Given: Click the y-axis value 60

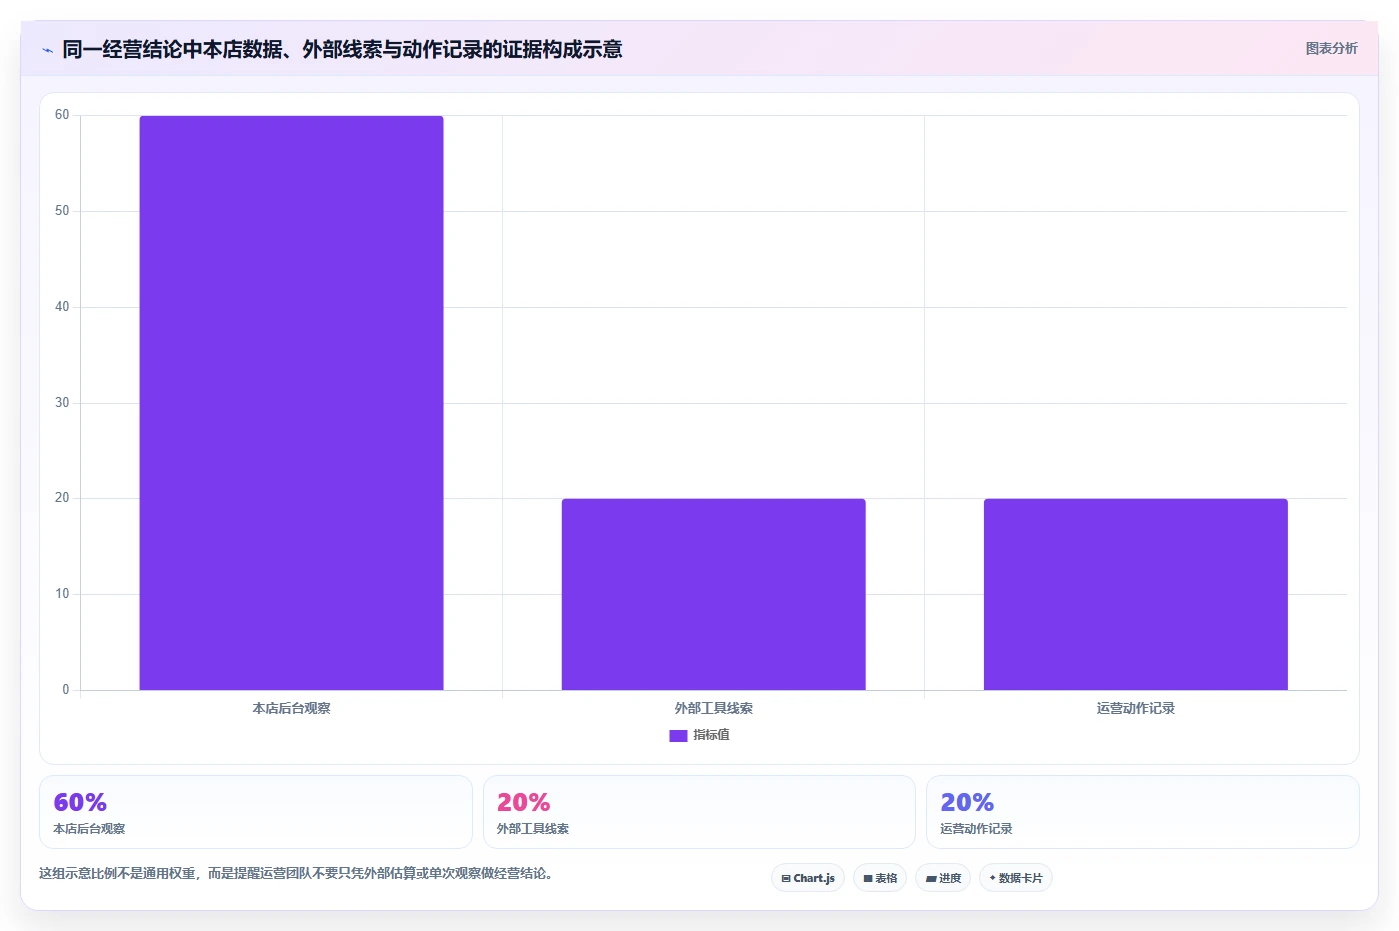Looking at the screenshot, I should (62, 115).
